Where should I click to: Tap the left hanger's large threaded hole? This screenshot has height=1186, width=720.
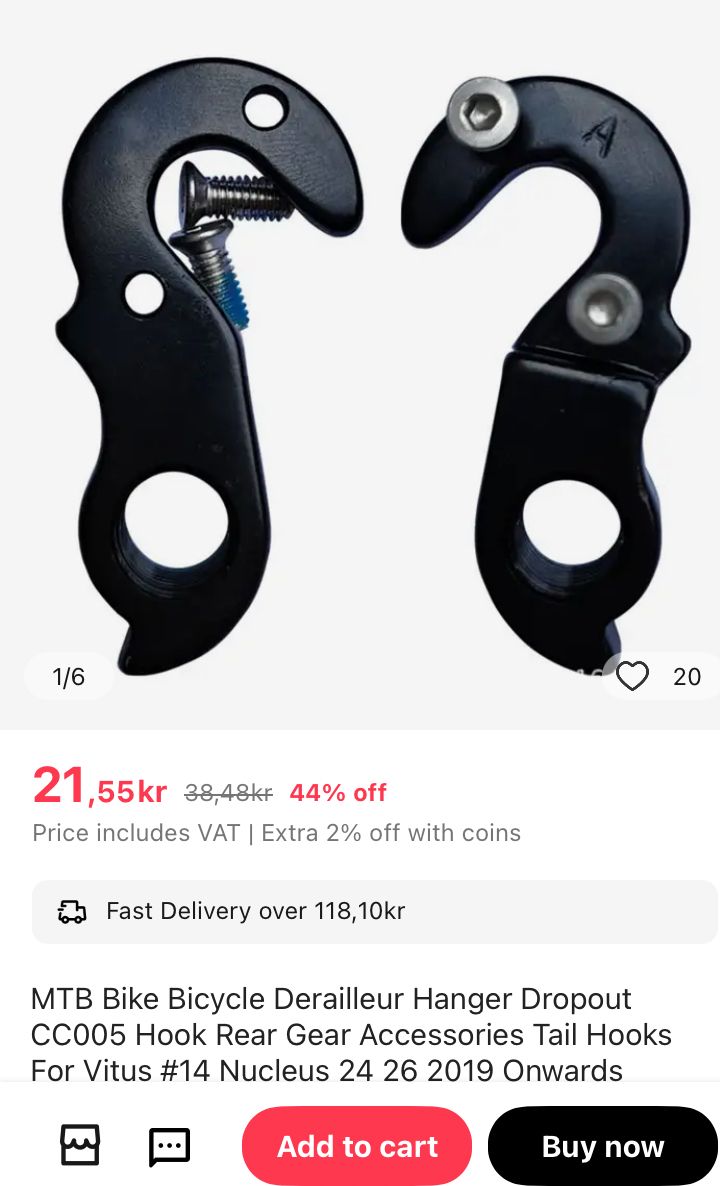tap(175, 522)
